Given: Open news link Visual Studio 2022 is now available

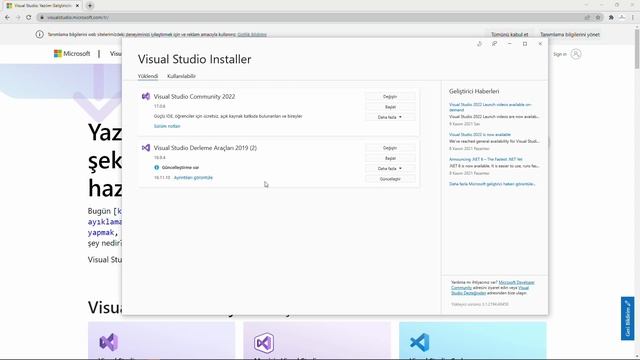Looking at the screenshot, I should 480,134.
